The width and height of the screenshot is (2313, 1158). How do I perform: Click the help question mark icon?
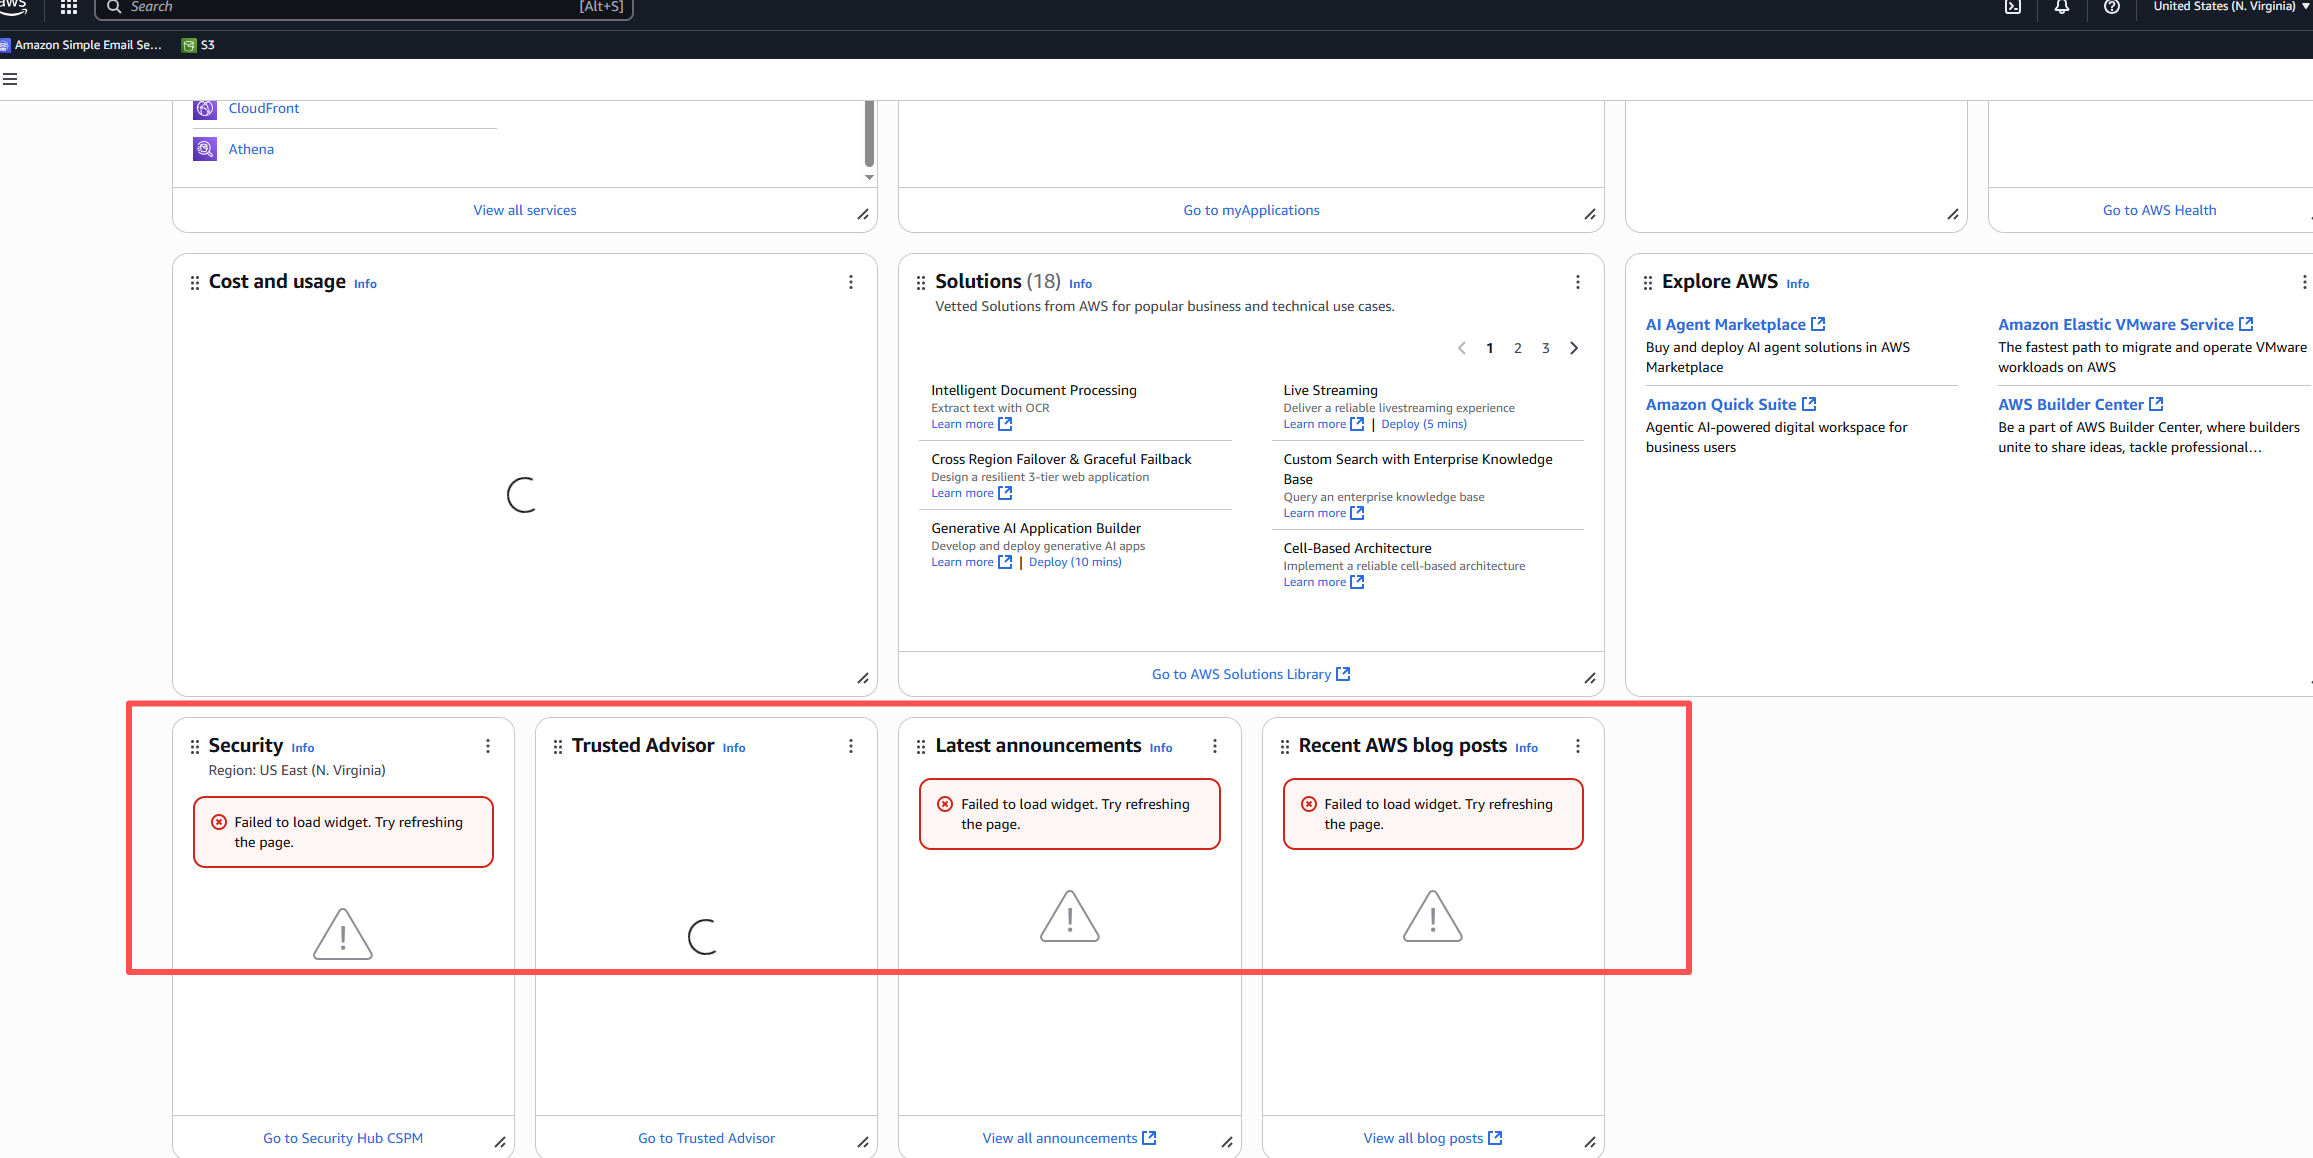[2111, 7]
